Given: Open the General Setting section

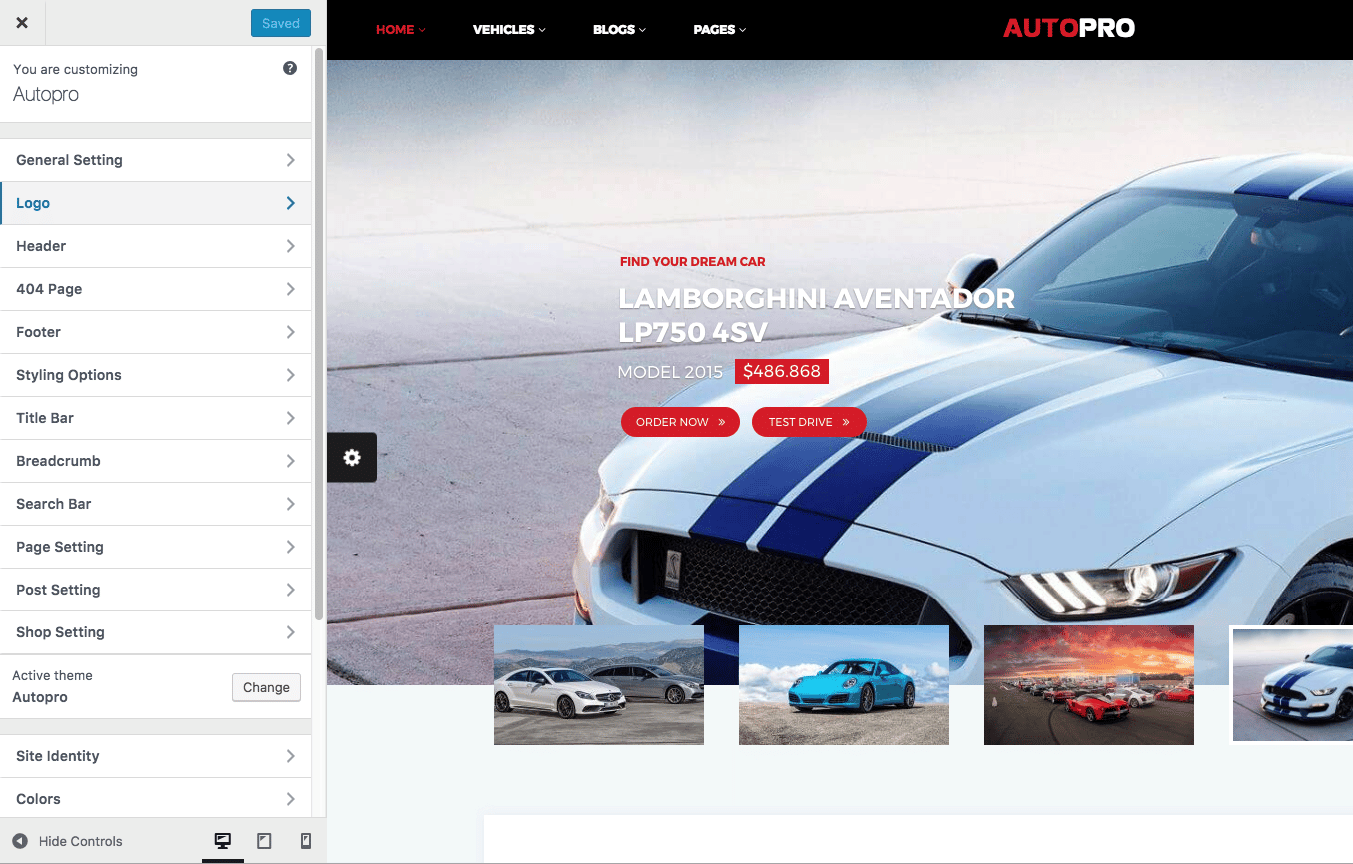Looking at the screenshot, I should click(156, 160).
